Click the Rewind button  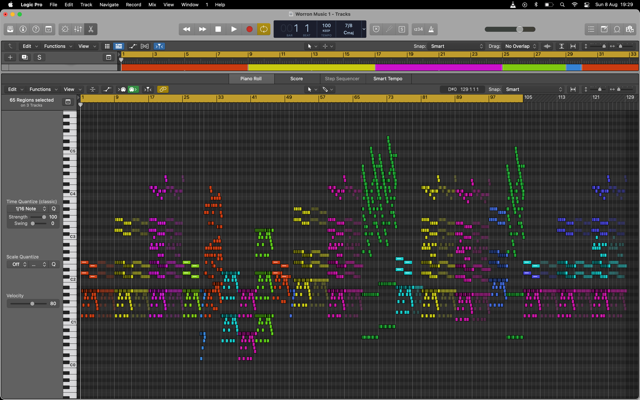[187, 29]
